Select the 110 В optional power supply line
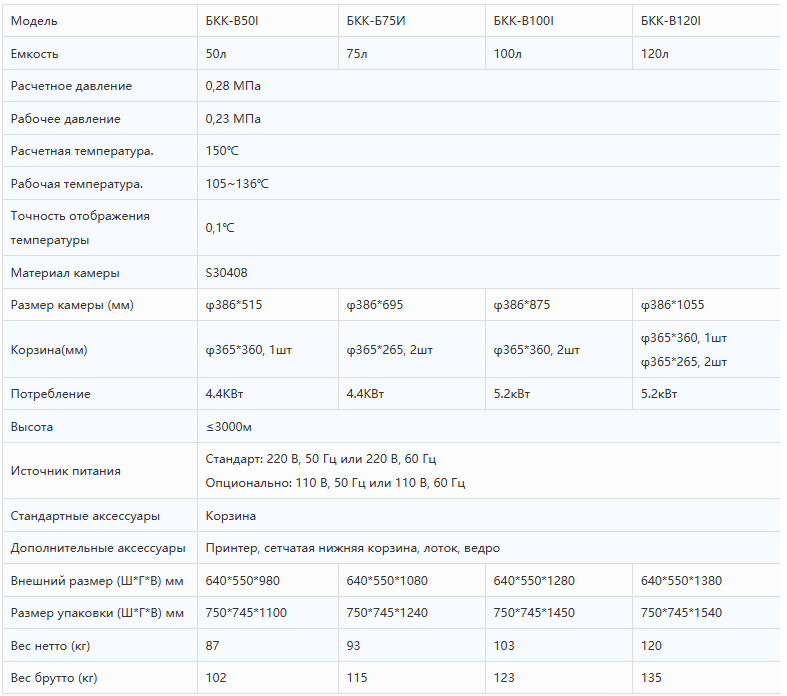The height and width of the screenshot is (696, 787). [x=335, y=483]
